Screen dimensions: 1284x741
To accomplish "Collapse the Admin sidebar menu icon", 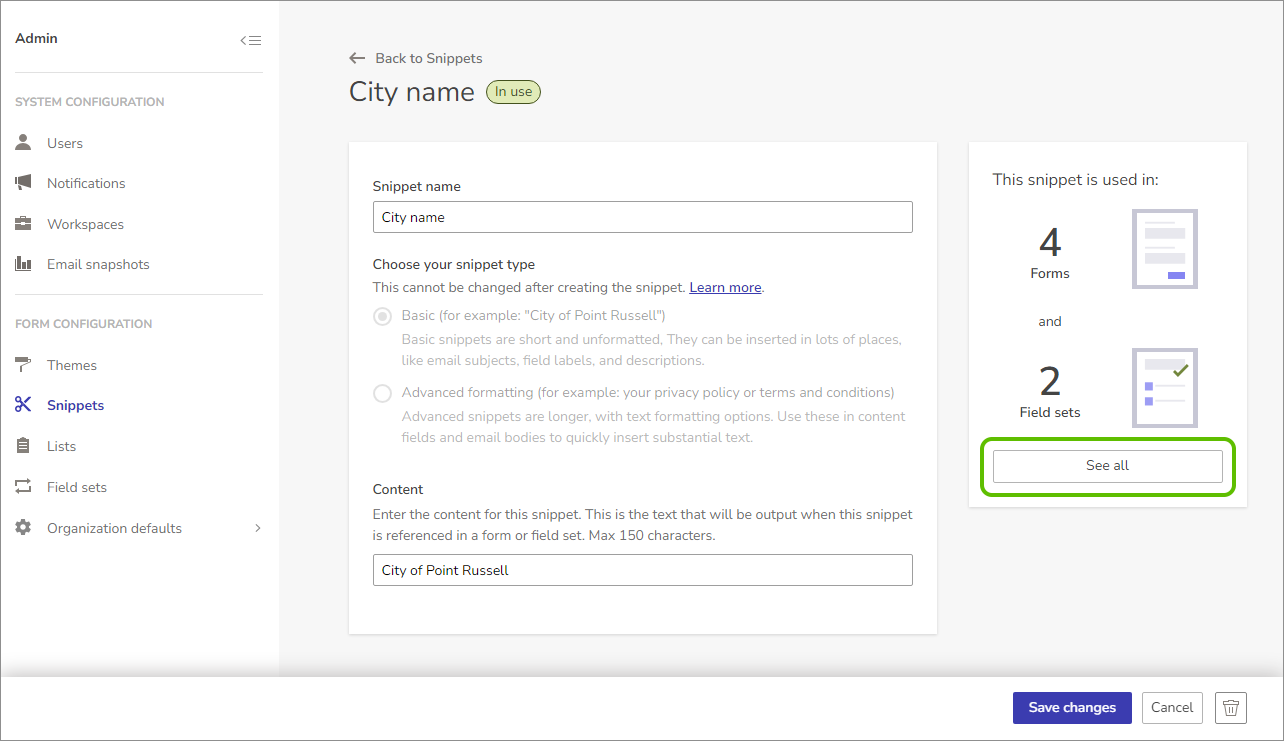I will point(250,40).
